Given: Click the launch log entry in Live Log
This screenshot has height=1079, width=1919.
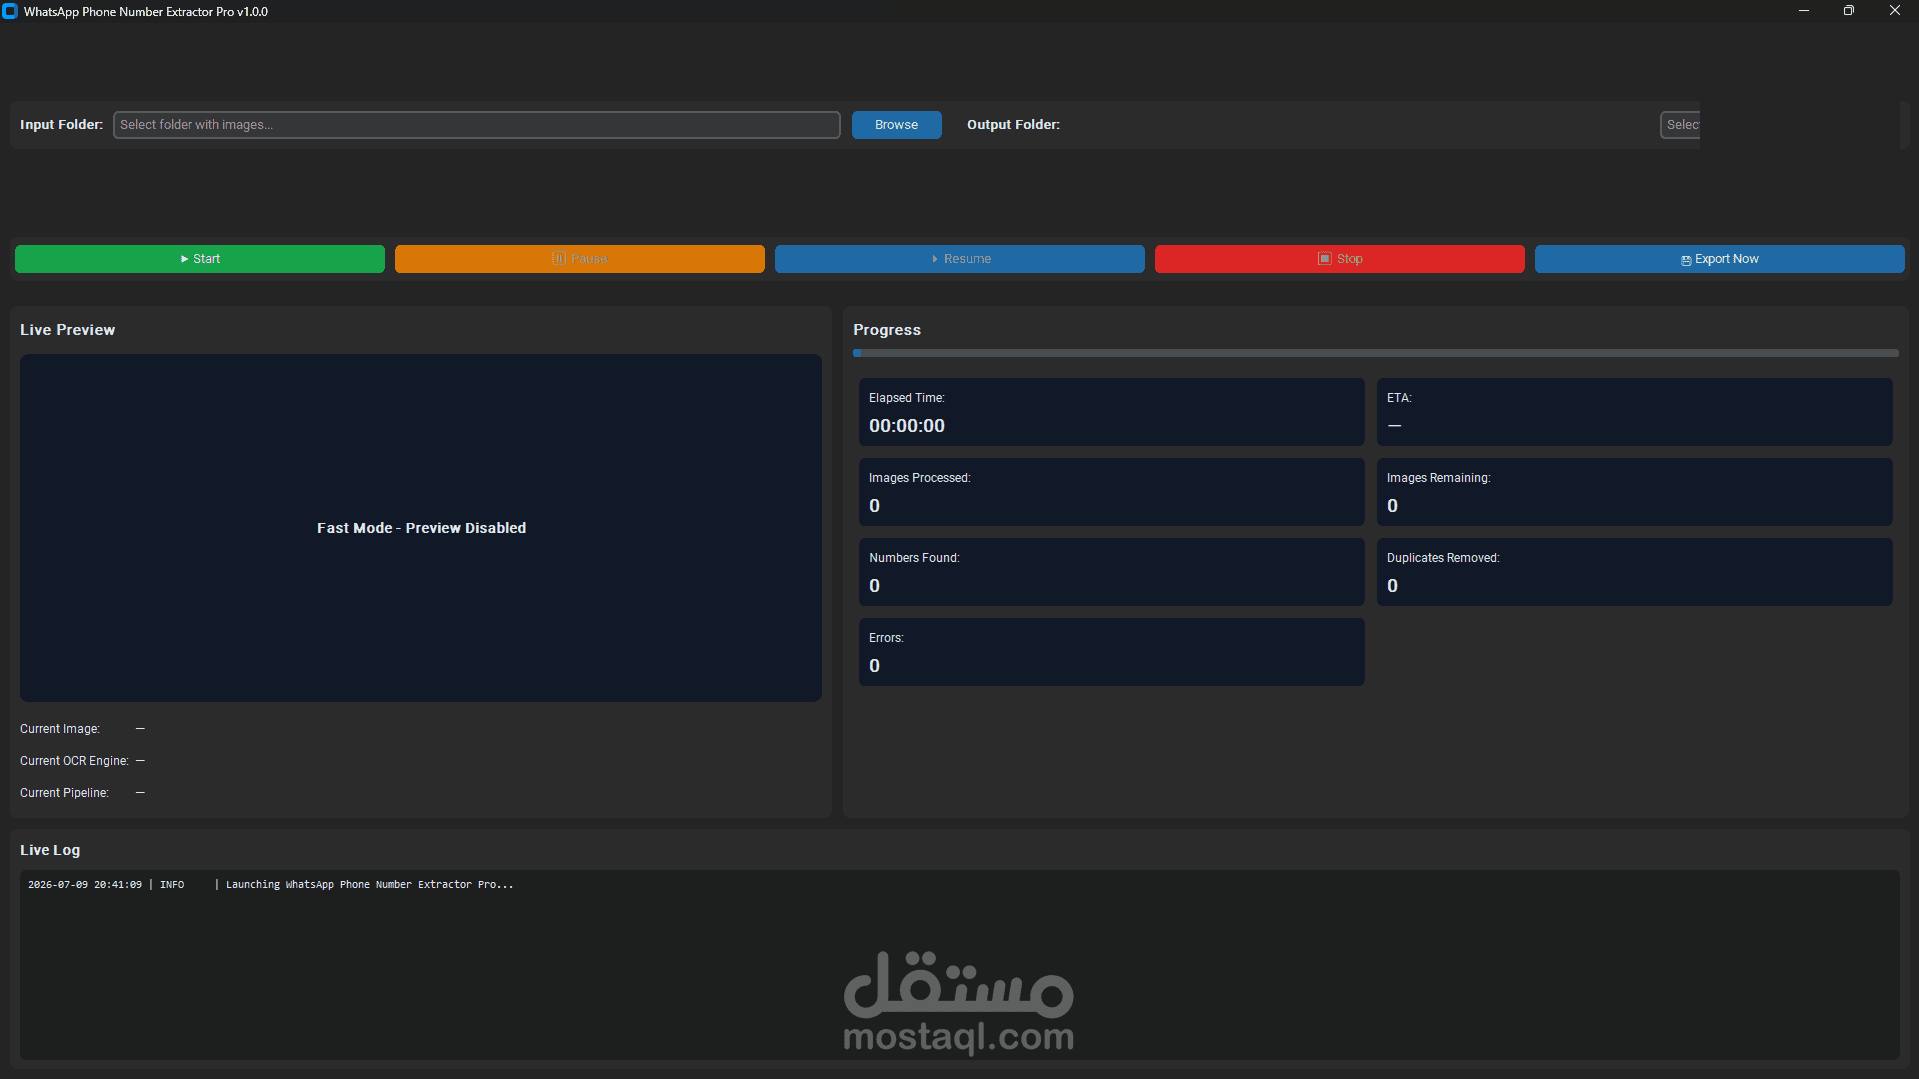Looking at the screenshot, I should coord(270,885).
